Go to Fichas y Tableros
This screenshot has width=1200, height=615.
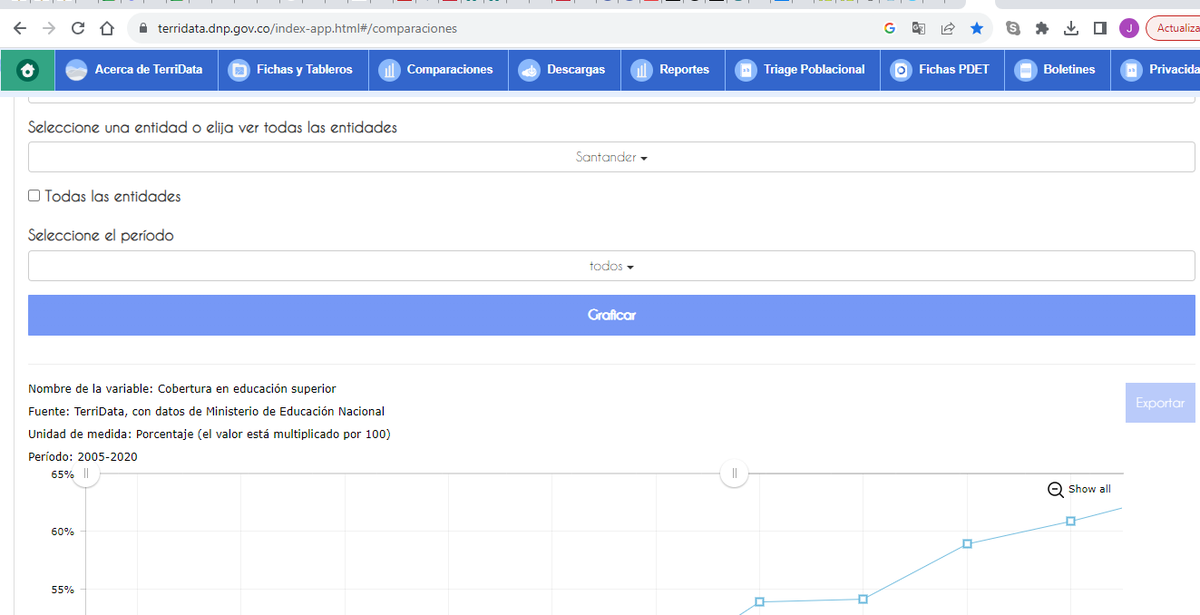point(292,70)
